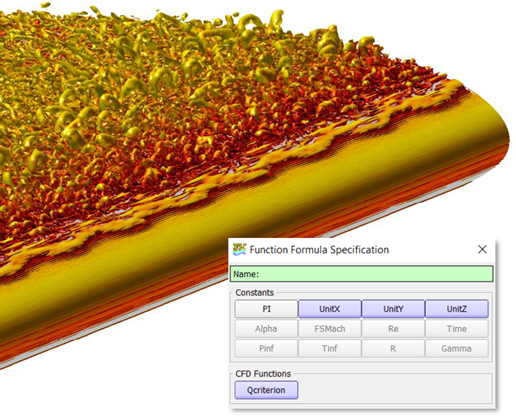Viewport: 516px width, 419px height.
Task: Click the Function Formula Specification title bar
Action: (361, 250)
